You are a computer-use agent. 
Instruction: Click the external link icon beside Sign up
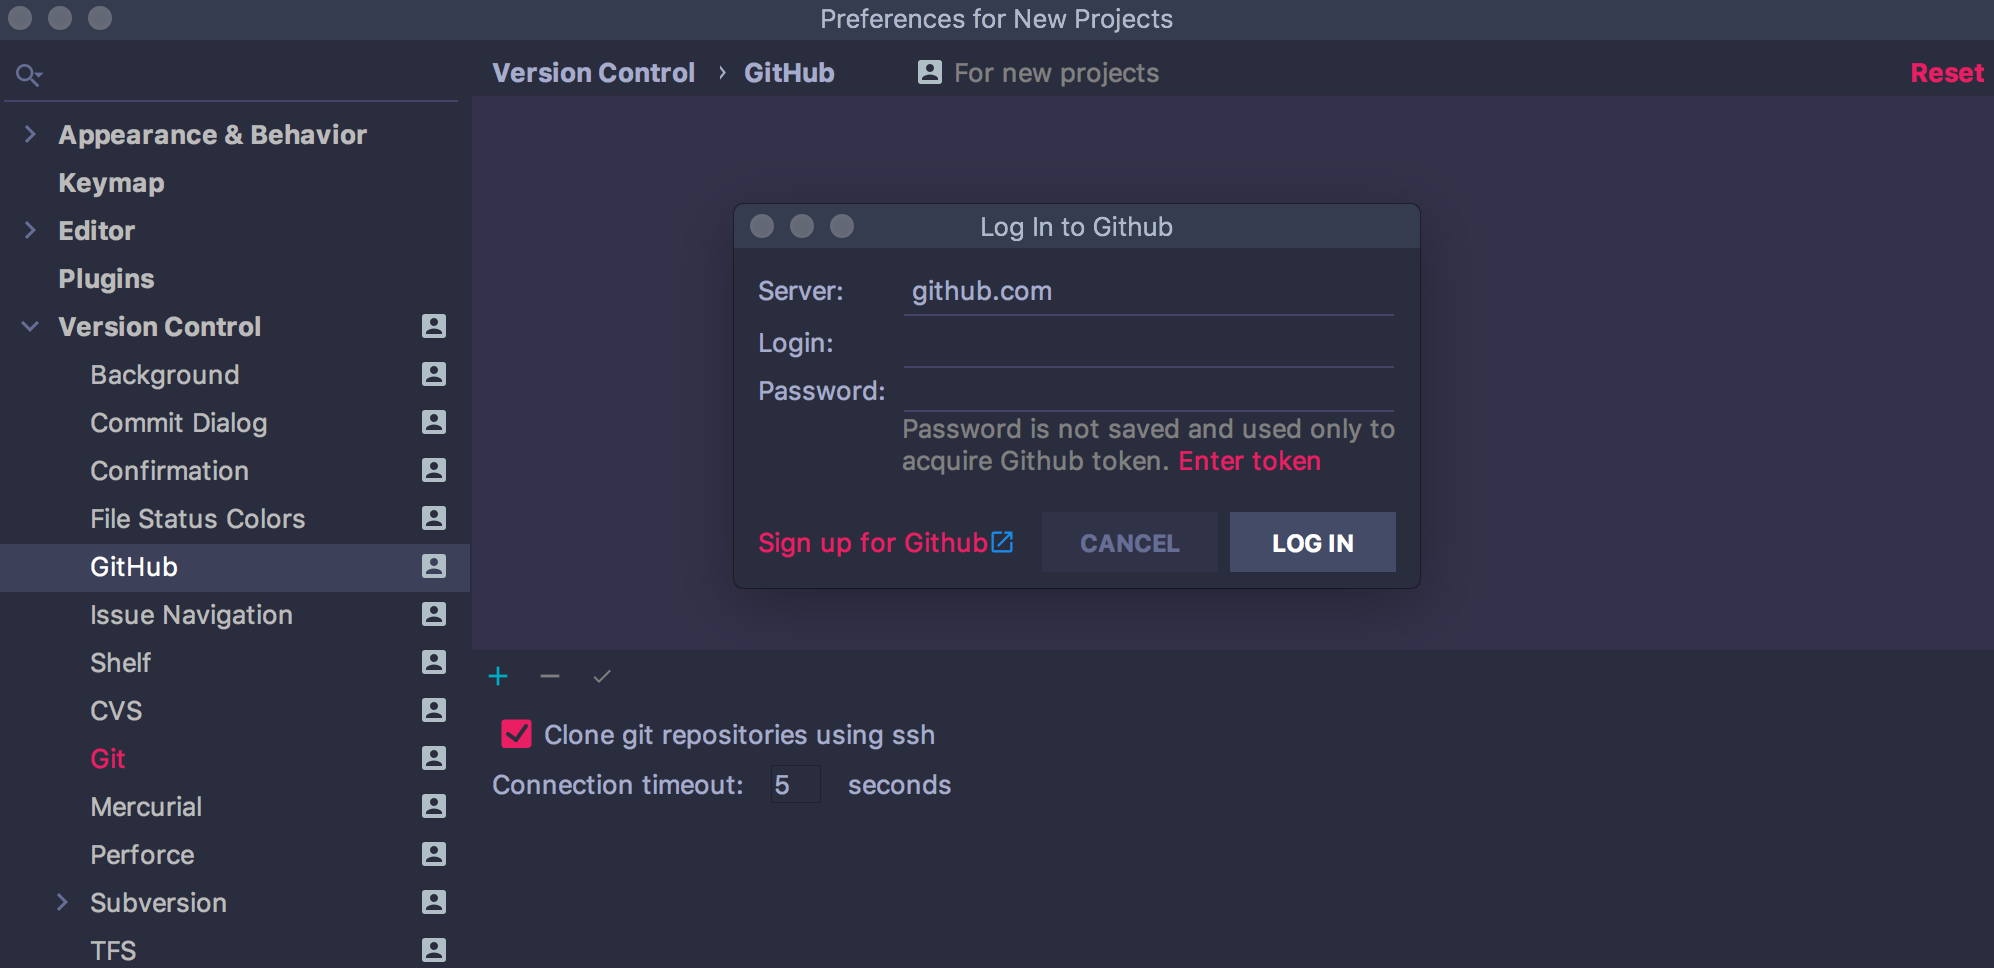tap(1002, 542)
